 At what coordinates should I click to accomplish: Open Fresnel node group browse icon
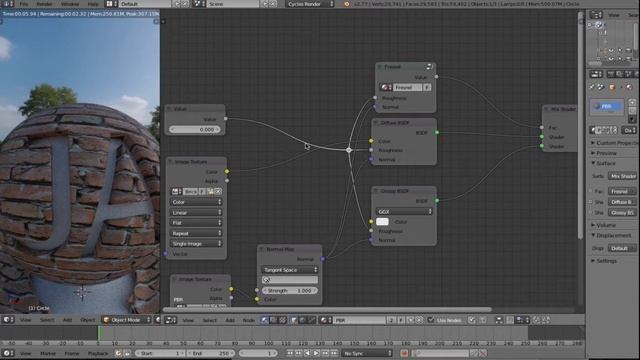pos(386,87)
